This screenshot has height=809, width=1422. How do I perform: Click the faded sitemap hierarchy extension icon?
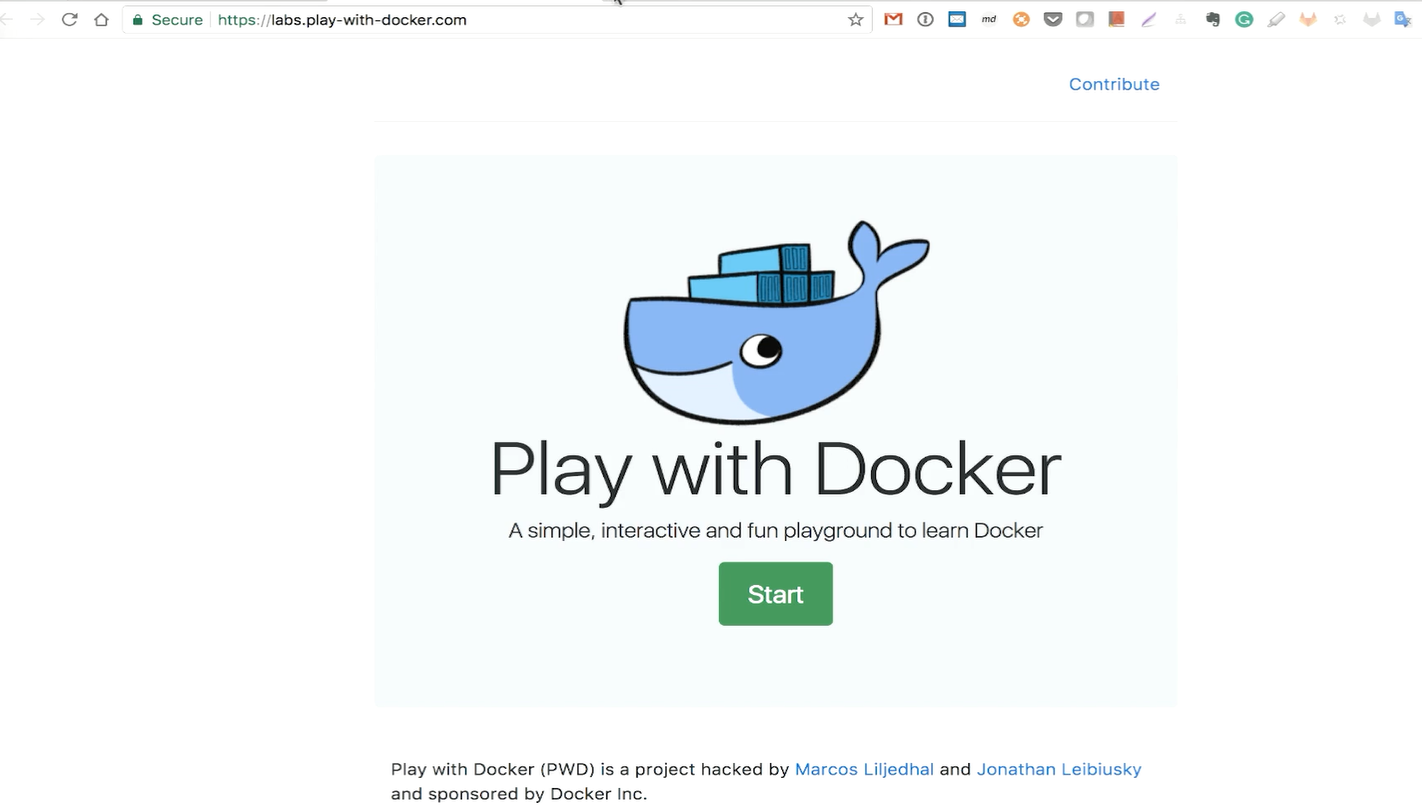pyautogui.click(x=1181, y=19)
